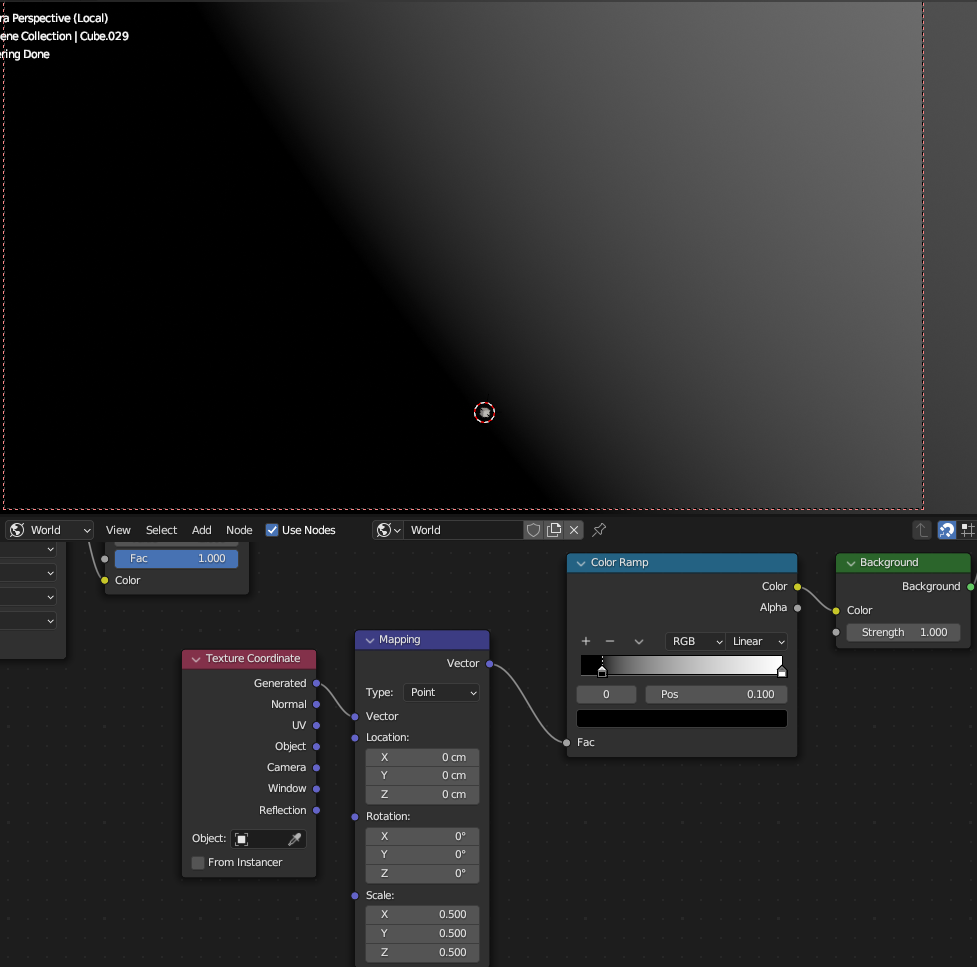The height and width of the screenshot is (967, 977).
Task: Click the Color Ramp RGB mode button
Action: click(x=695, y=641)
